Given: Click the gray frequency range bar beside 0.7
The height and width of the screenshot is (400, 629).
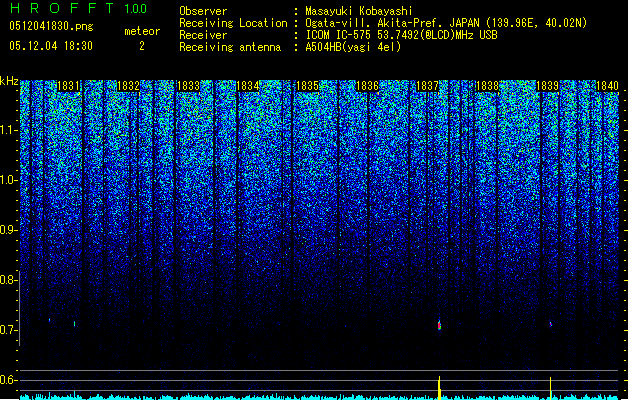Looking at the screenshot, I should [x=19, y=308].
